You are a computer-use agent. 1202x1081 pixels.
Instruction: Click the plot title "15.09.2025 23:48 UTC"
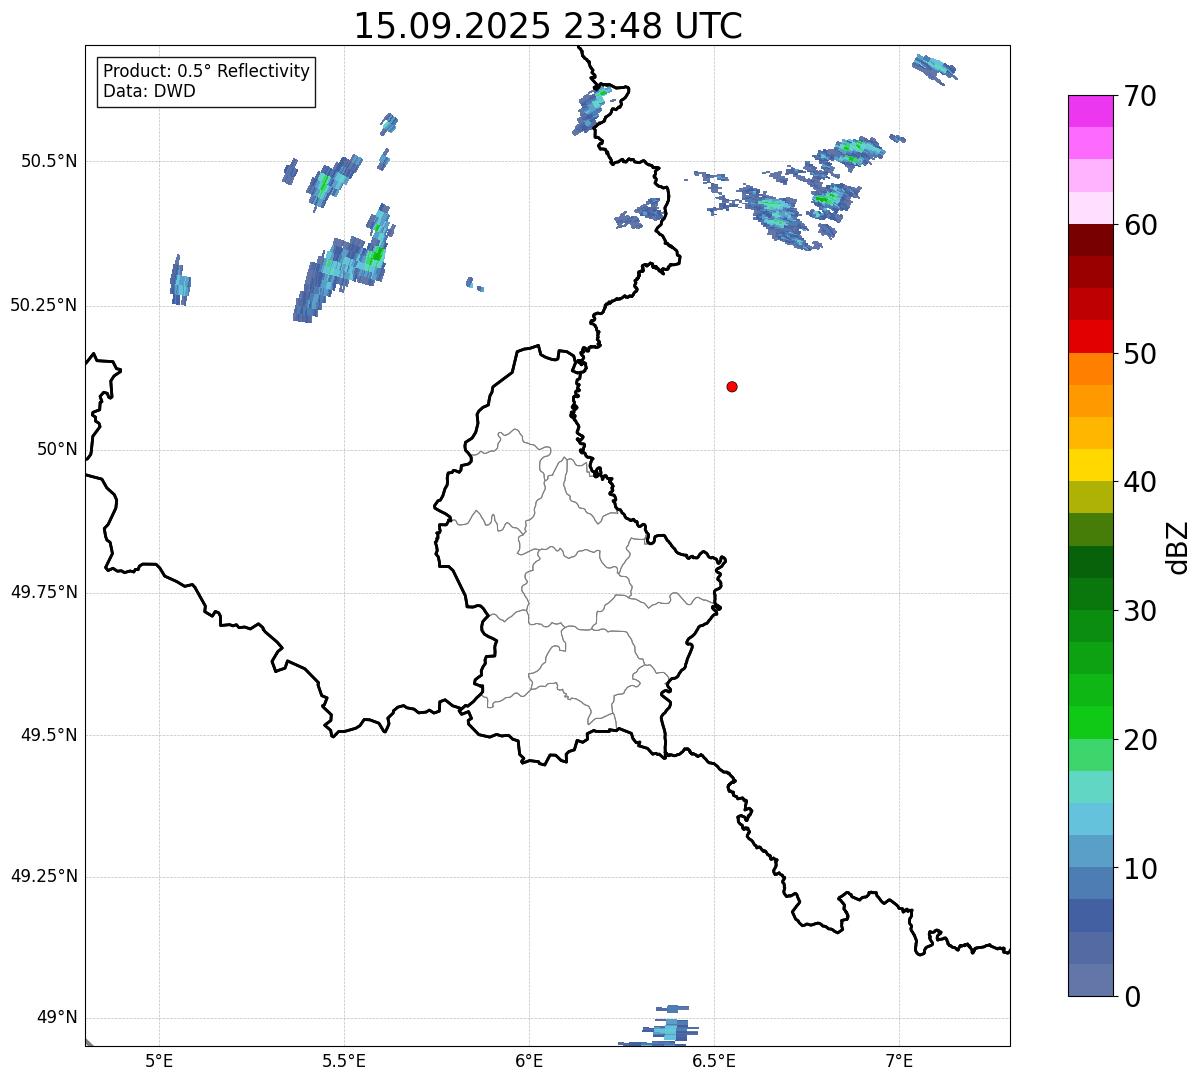click(548, 26)
